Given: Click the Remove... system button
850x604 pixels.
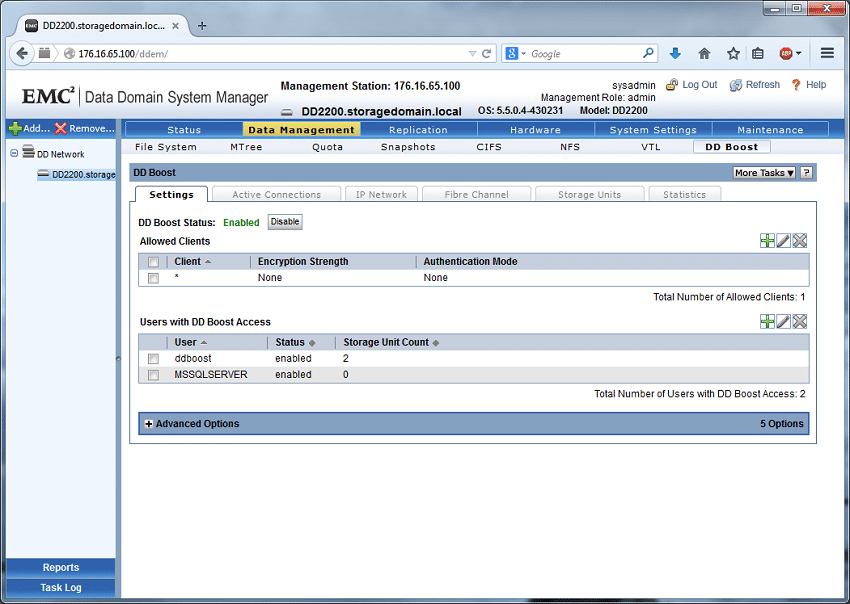Looking at the screenshot, I should [x=85, y=128].
